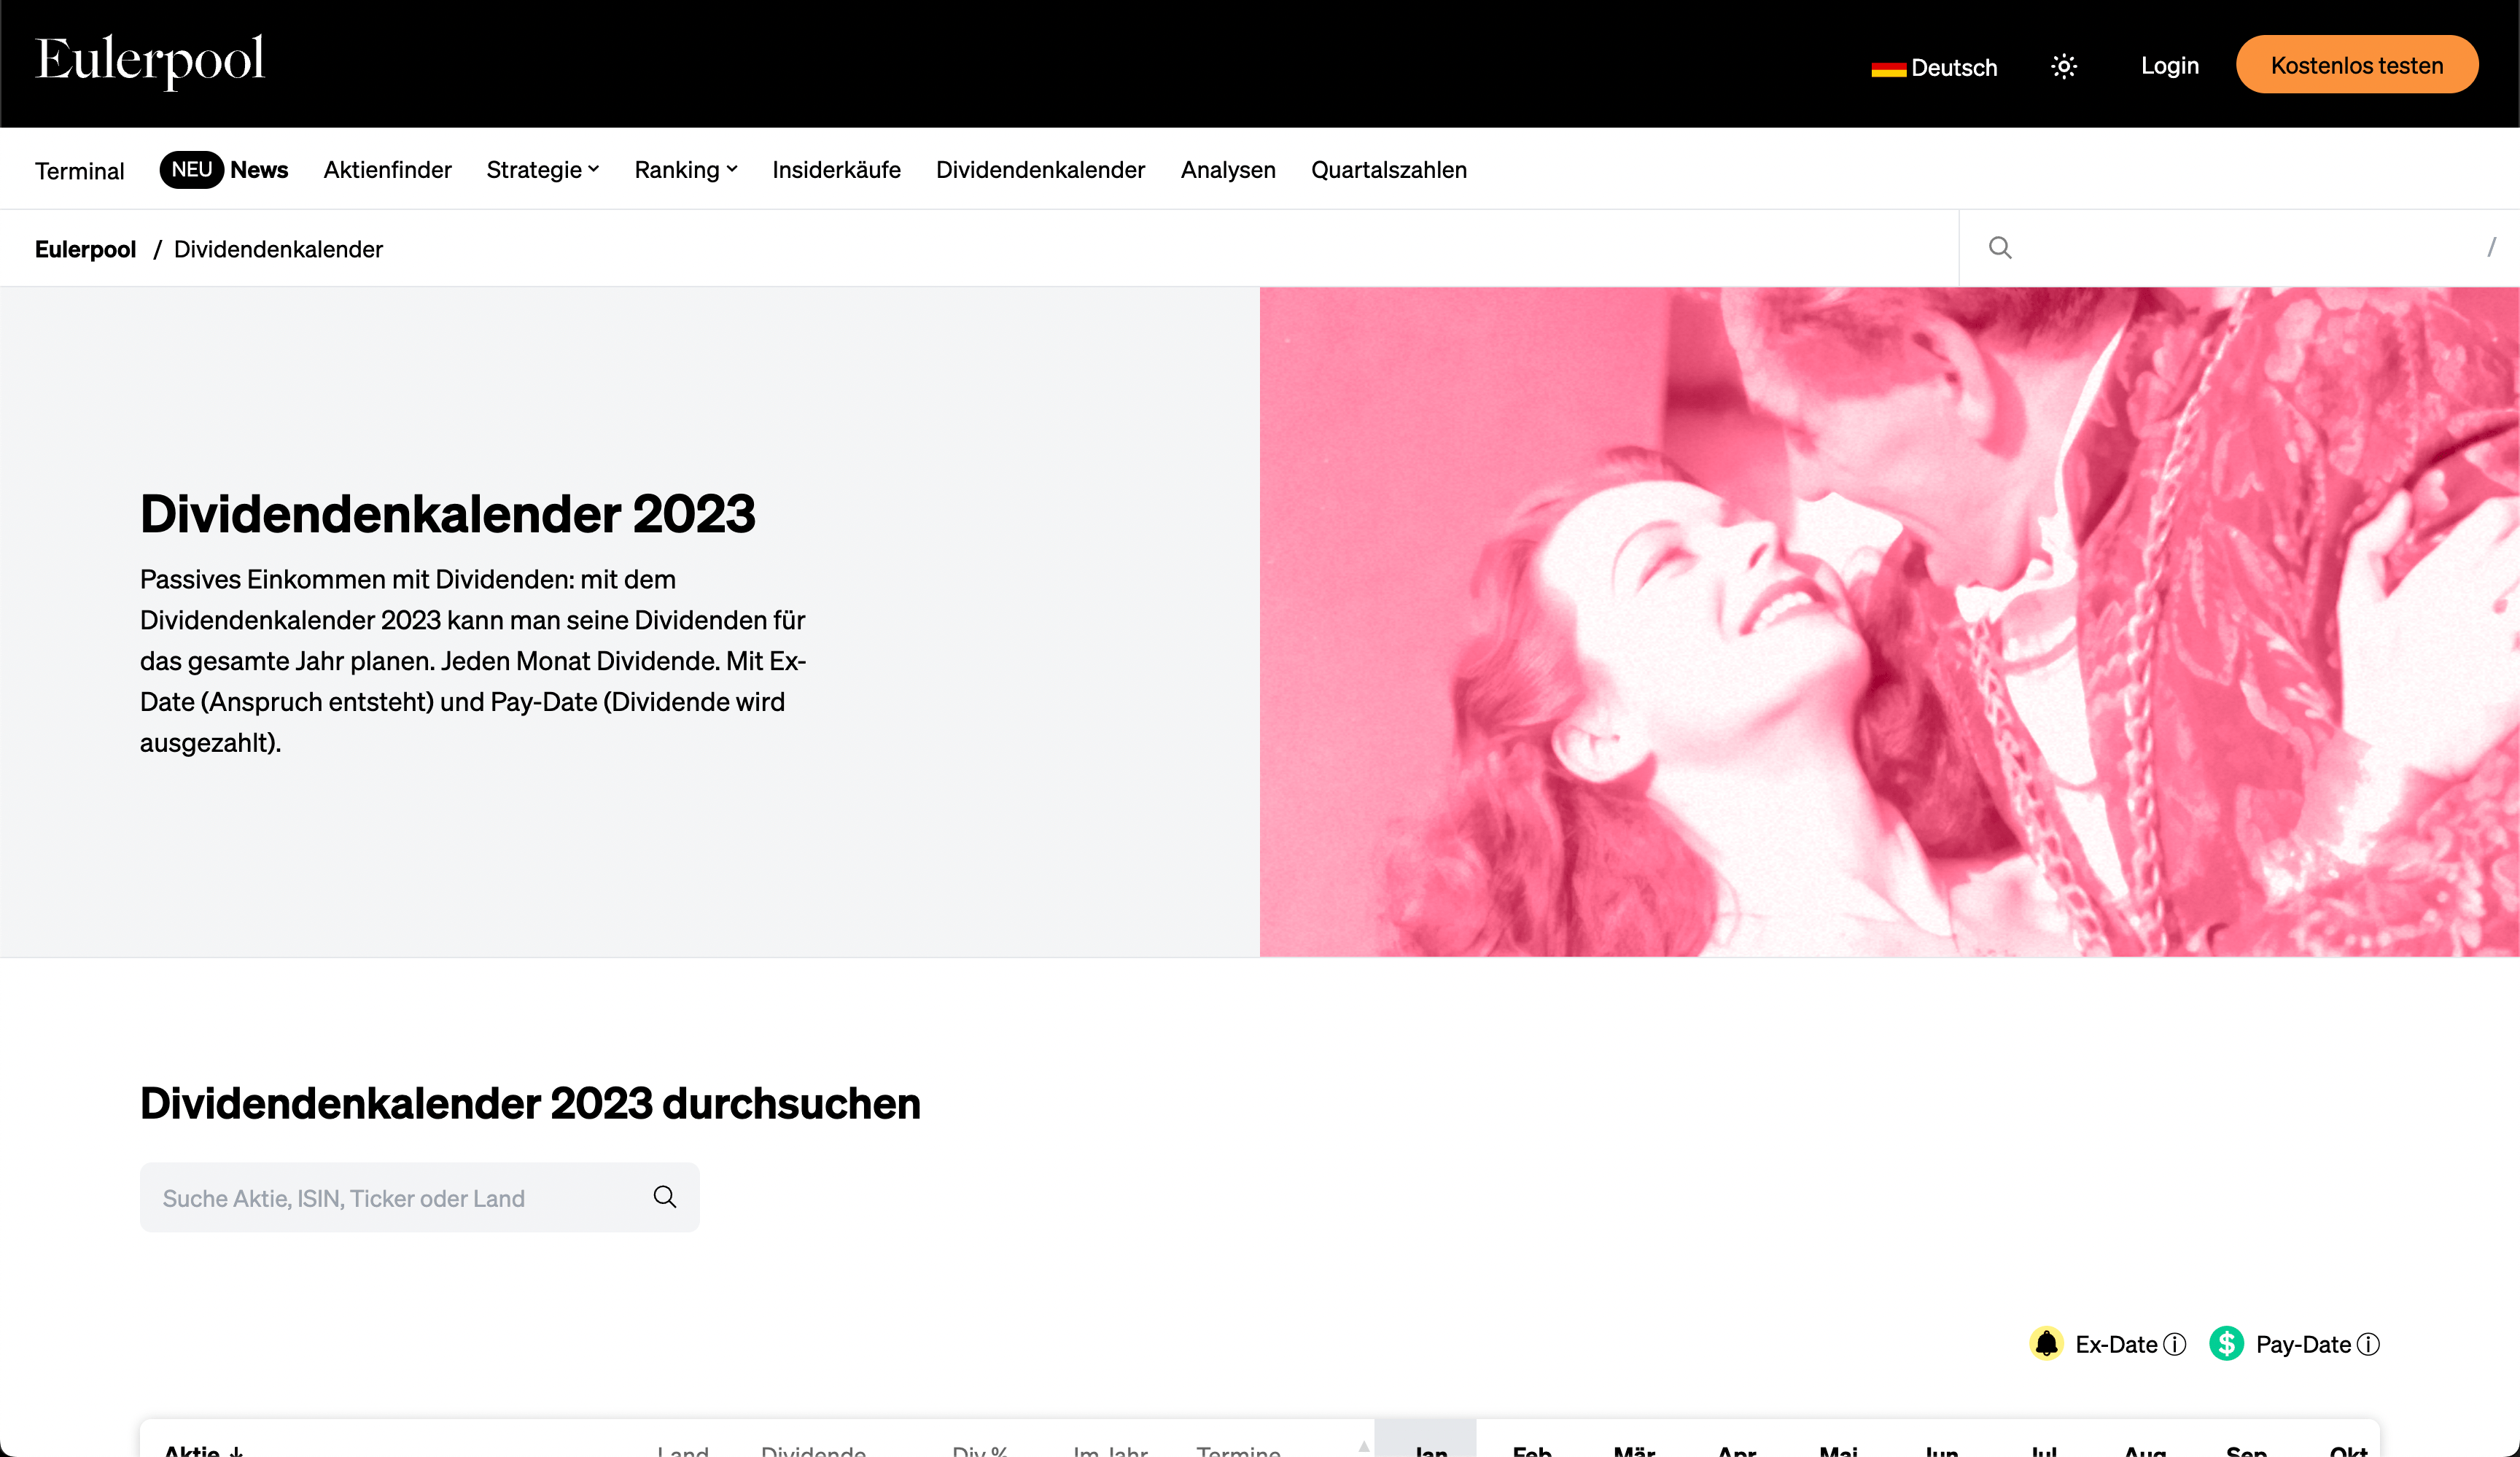Click the yellow Ex-Date bell icon
Screen dimensions: 2520x1457
(2046, 1344)
